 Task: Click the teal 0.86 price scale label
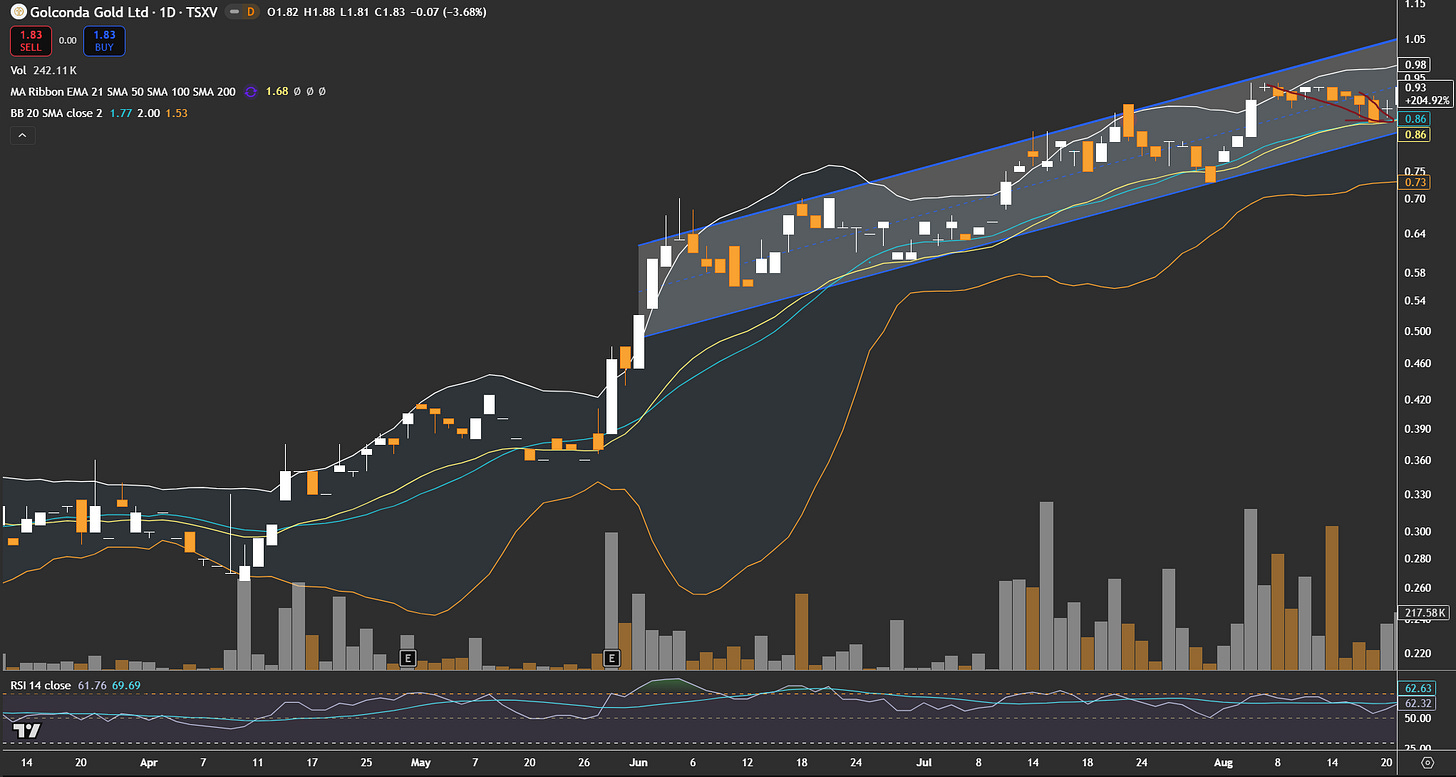(1415, 118)
